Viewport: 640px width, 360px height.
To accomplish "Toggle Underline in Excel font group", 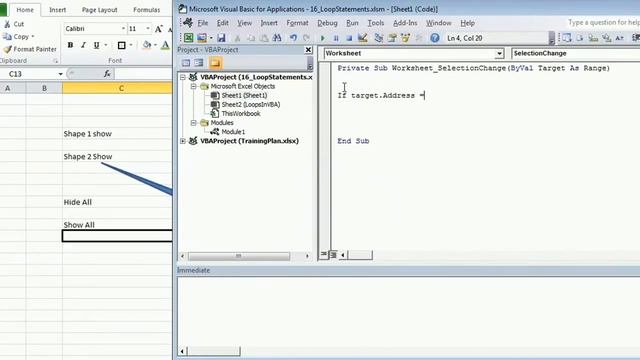I will coord(96,45).
